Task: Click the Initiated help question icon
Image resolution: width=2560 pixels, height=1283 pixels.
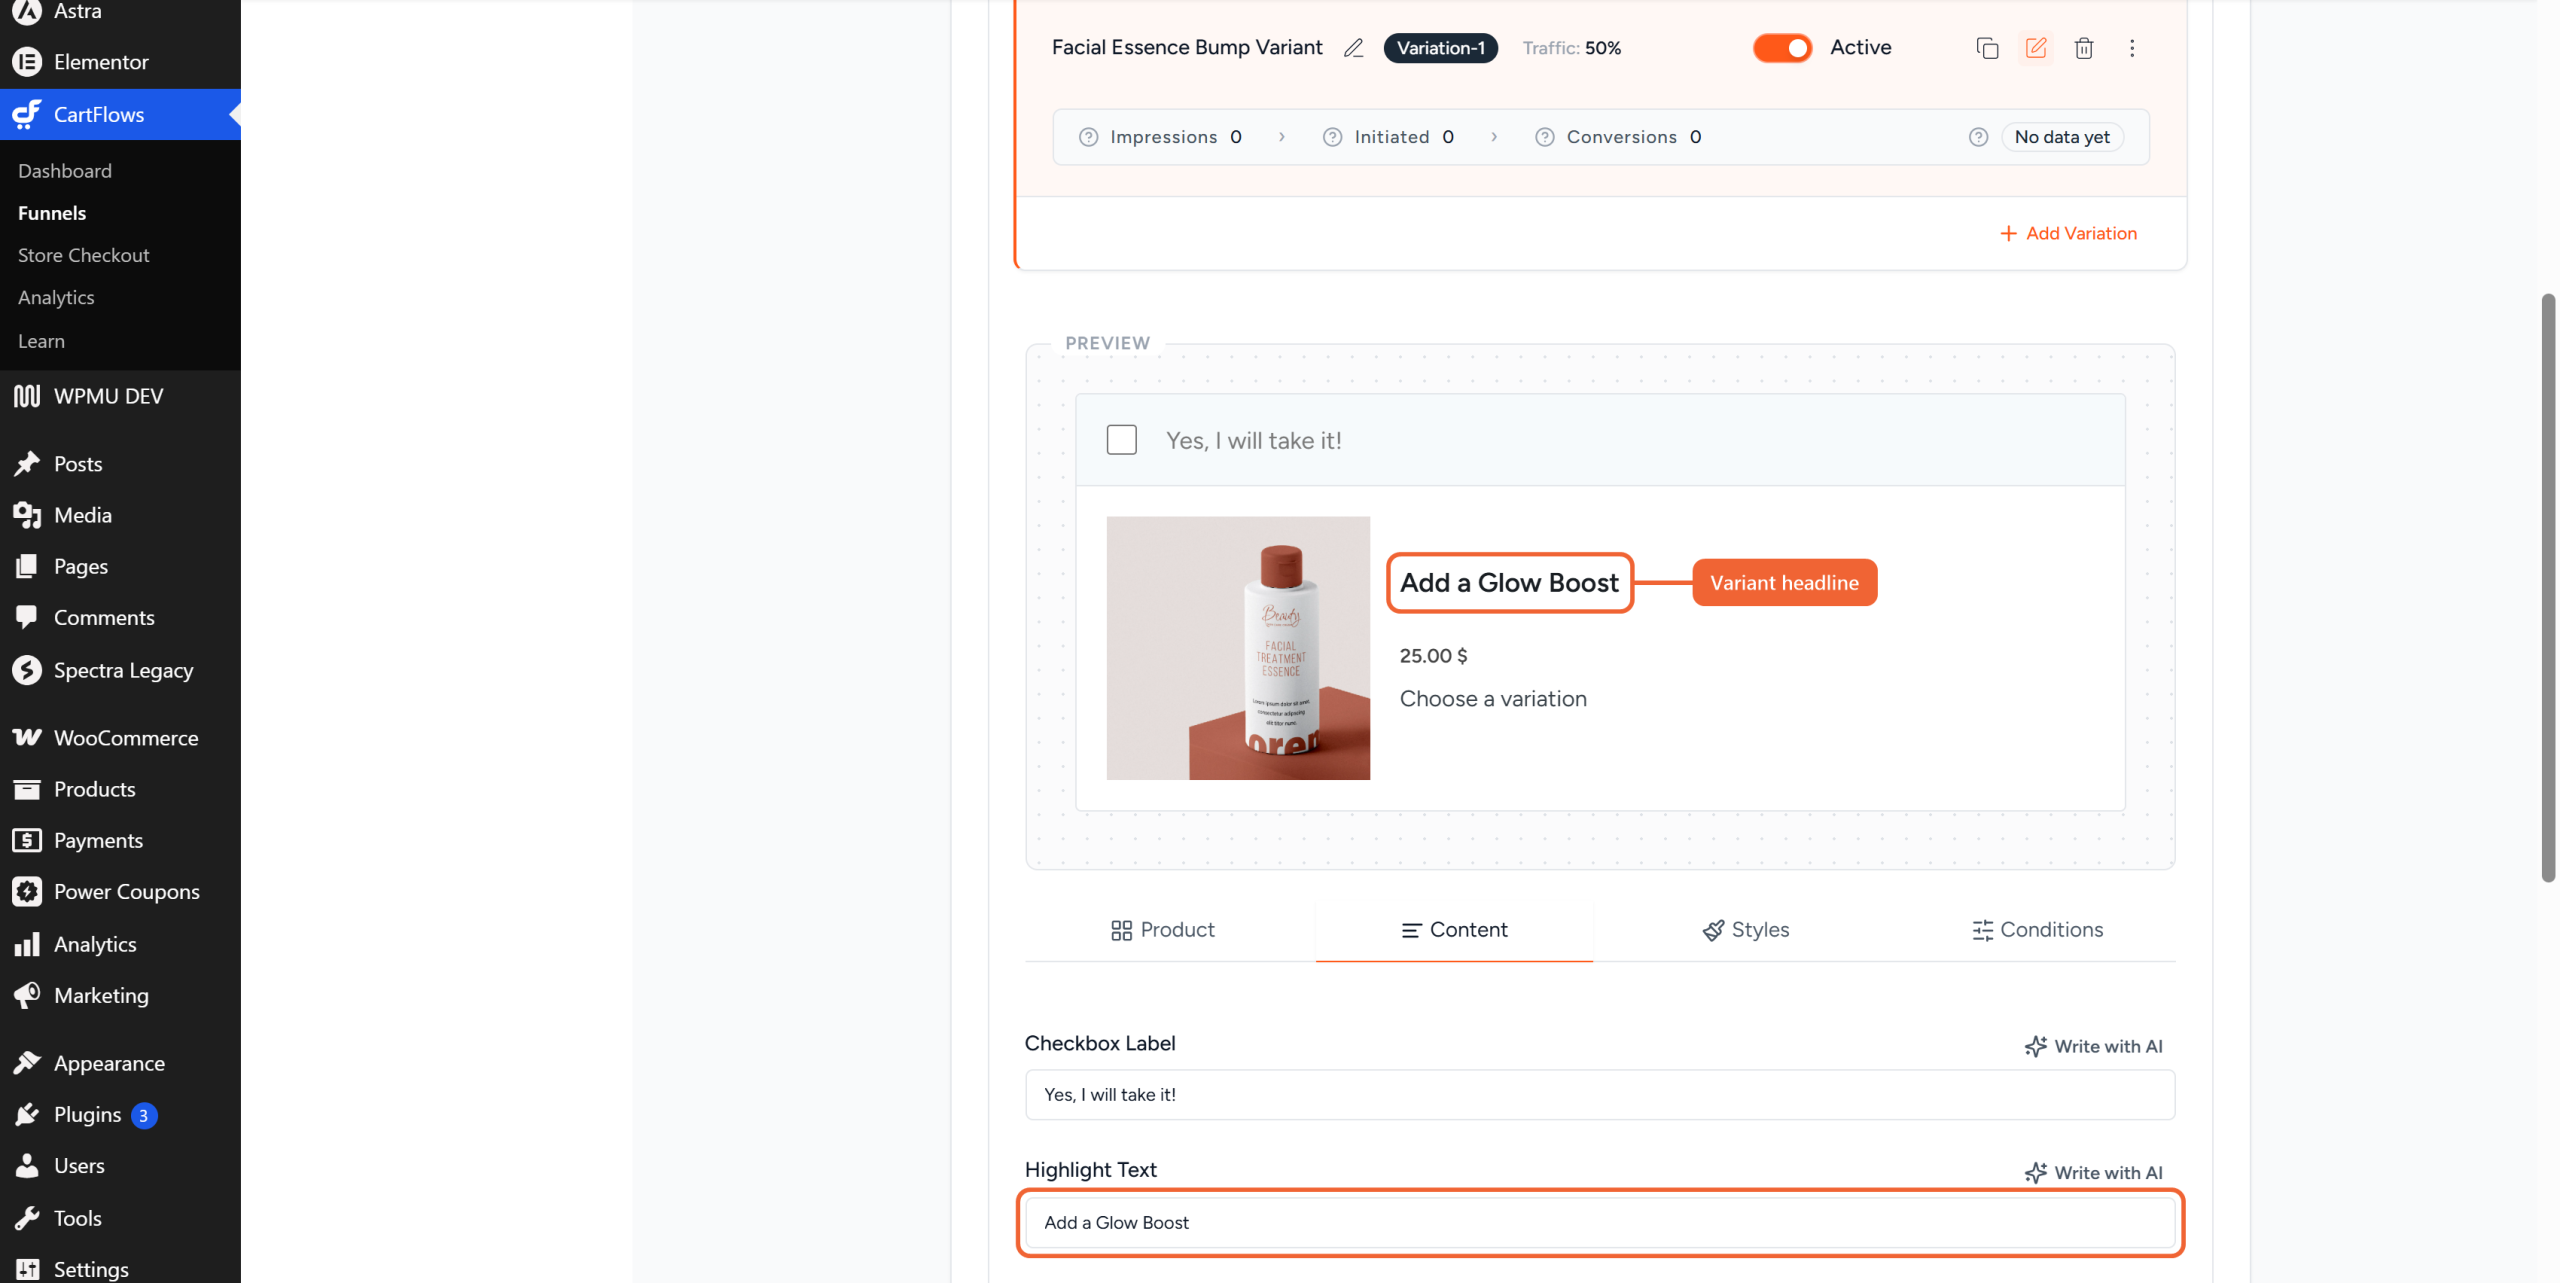Action: click(x=1332, y=137)
